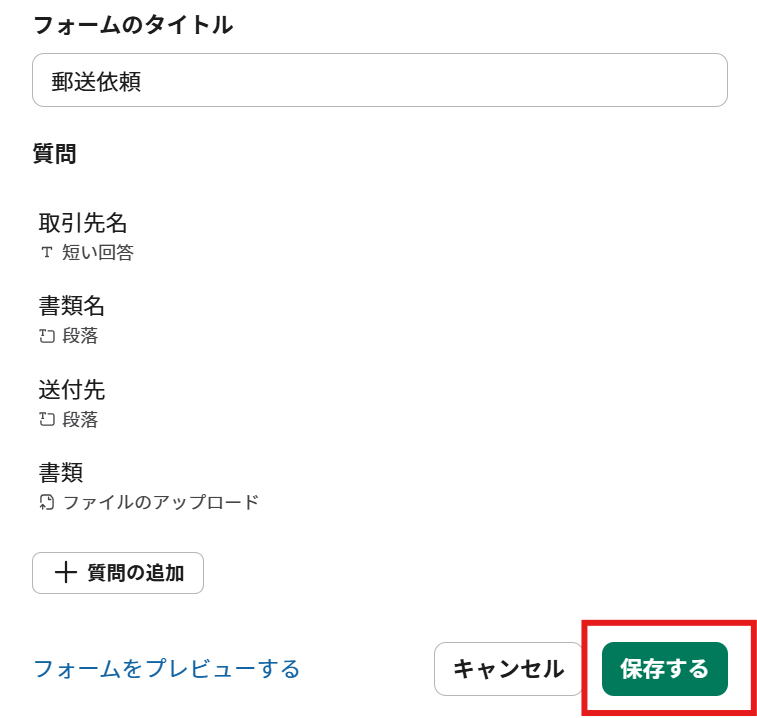Select the 取引先名 question
The height and width of the screenshot is (718, 757).
[x=83, y=223]
